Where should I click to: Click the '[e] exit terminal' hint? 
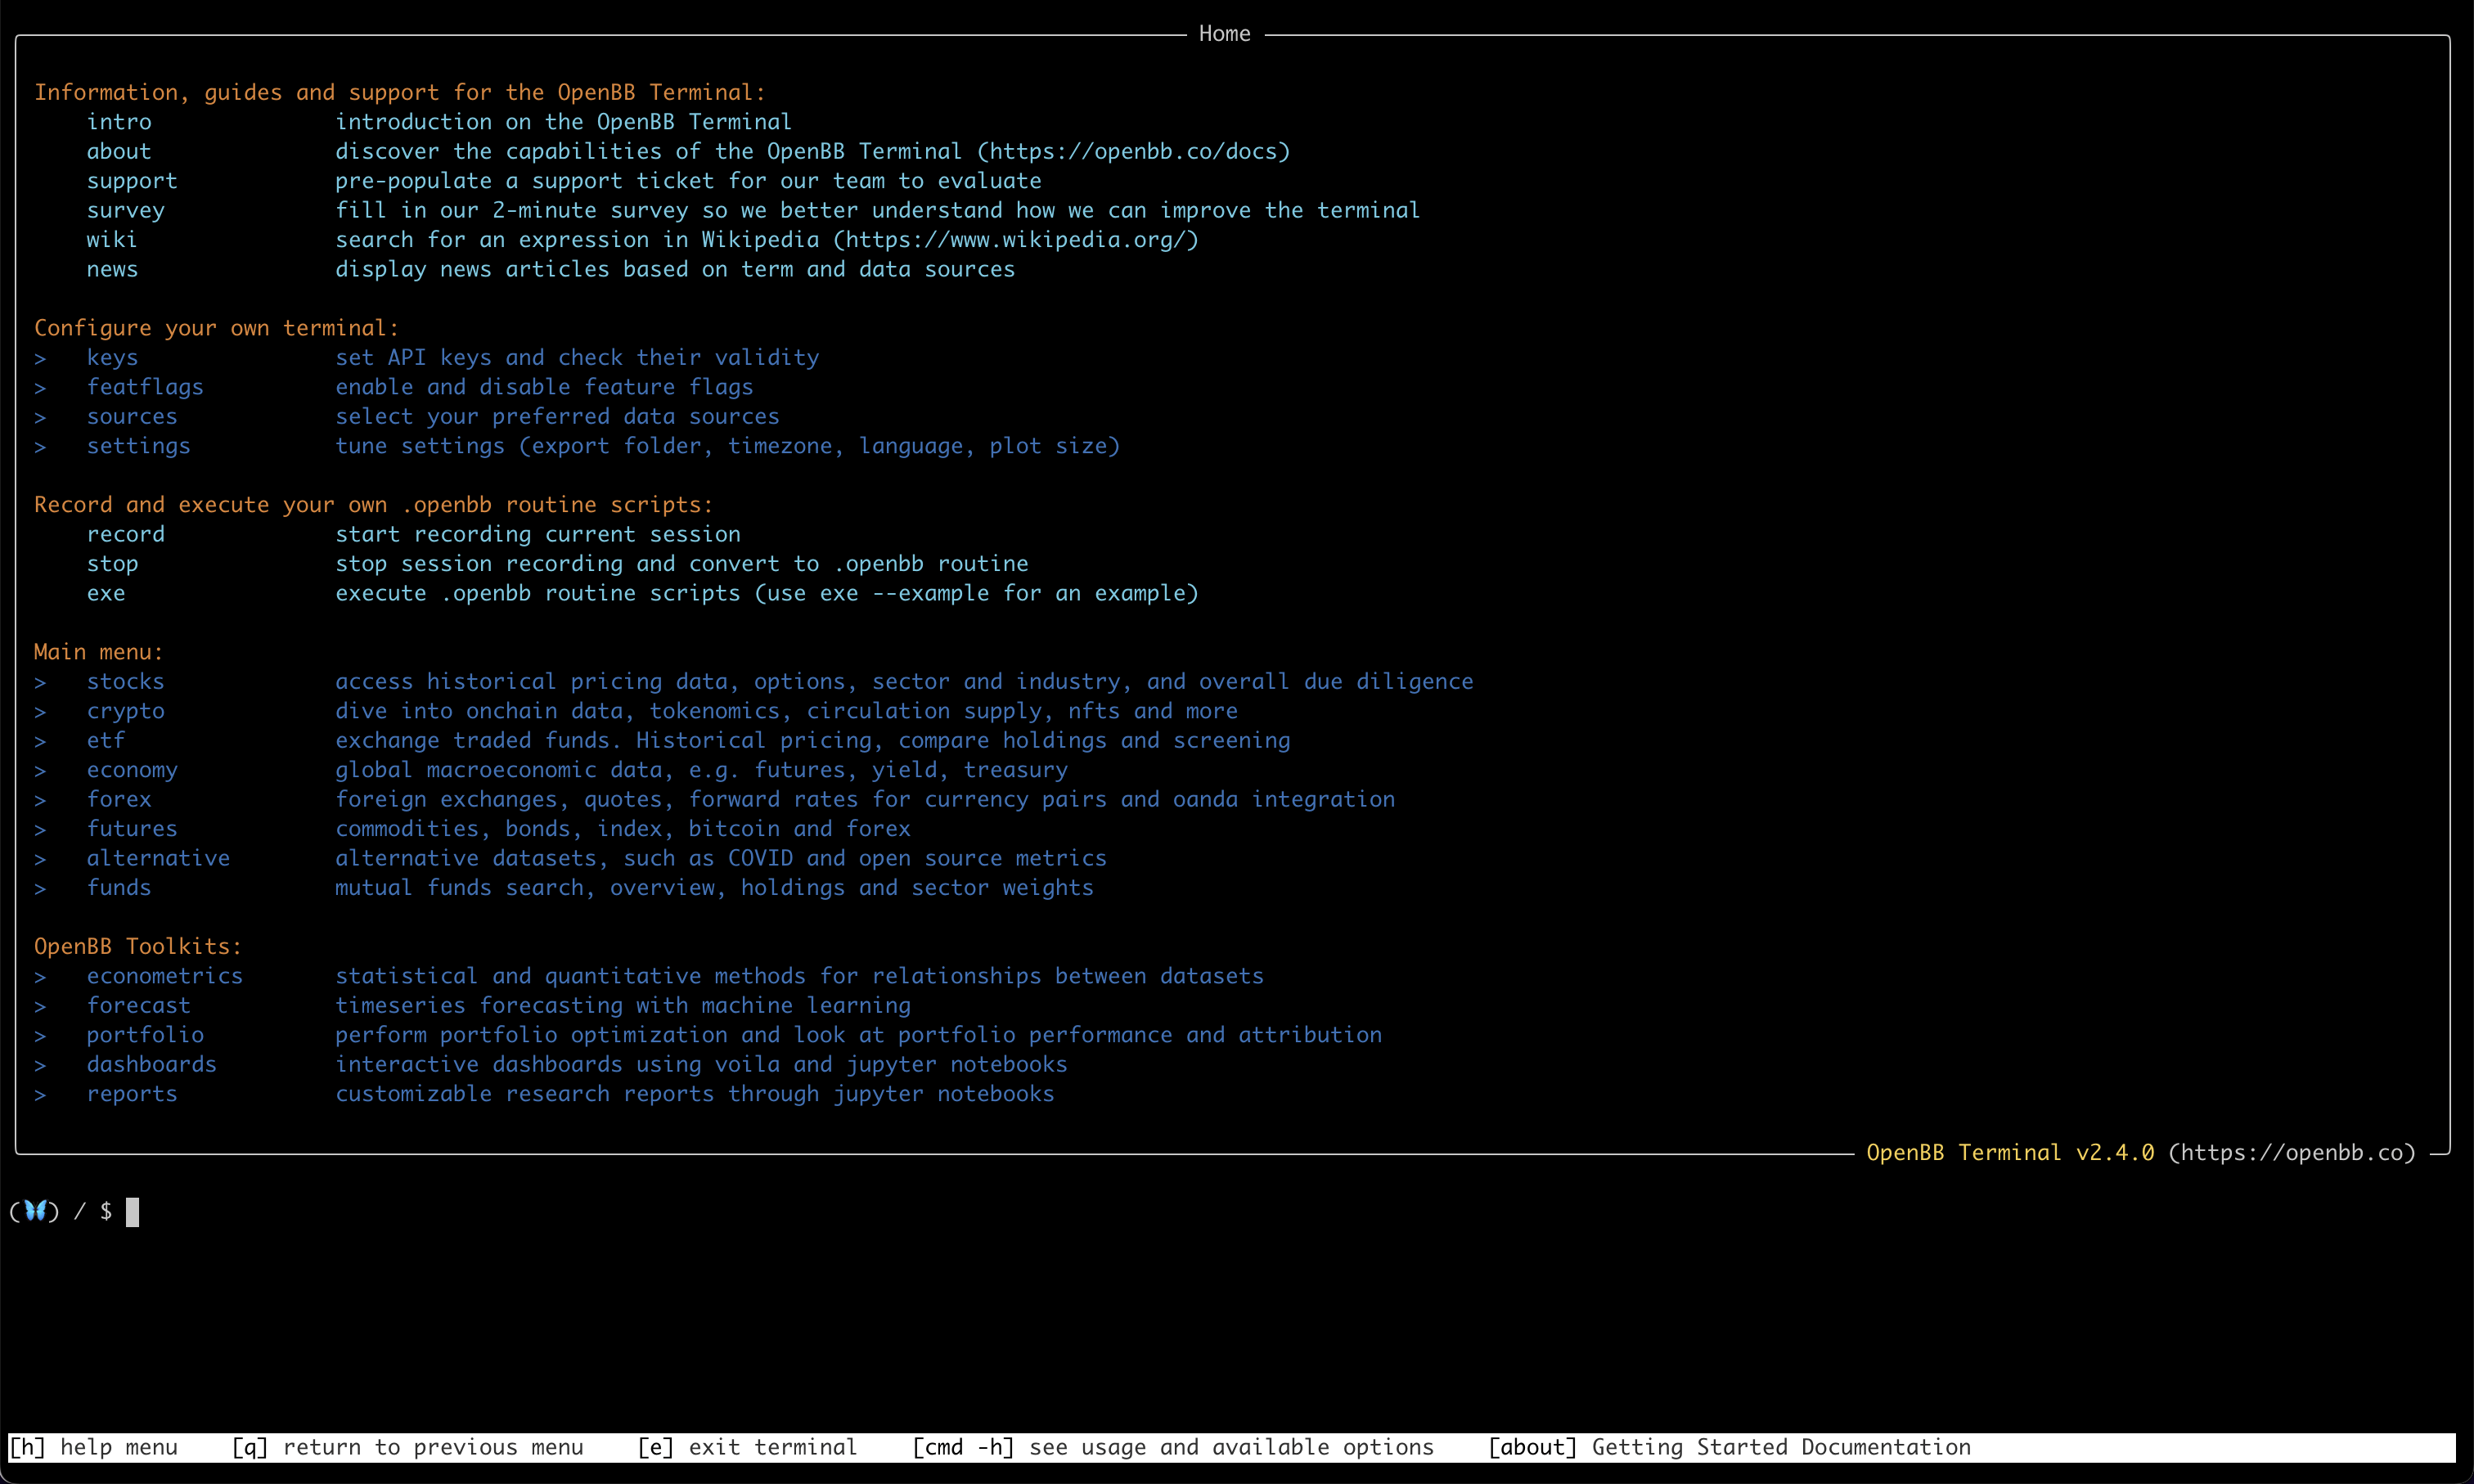pyautogui.click(x=748, y=1447)
